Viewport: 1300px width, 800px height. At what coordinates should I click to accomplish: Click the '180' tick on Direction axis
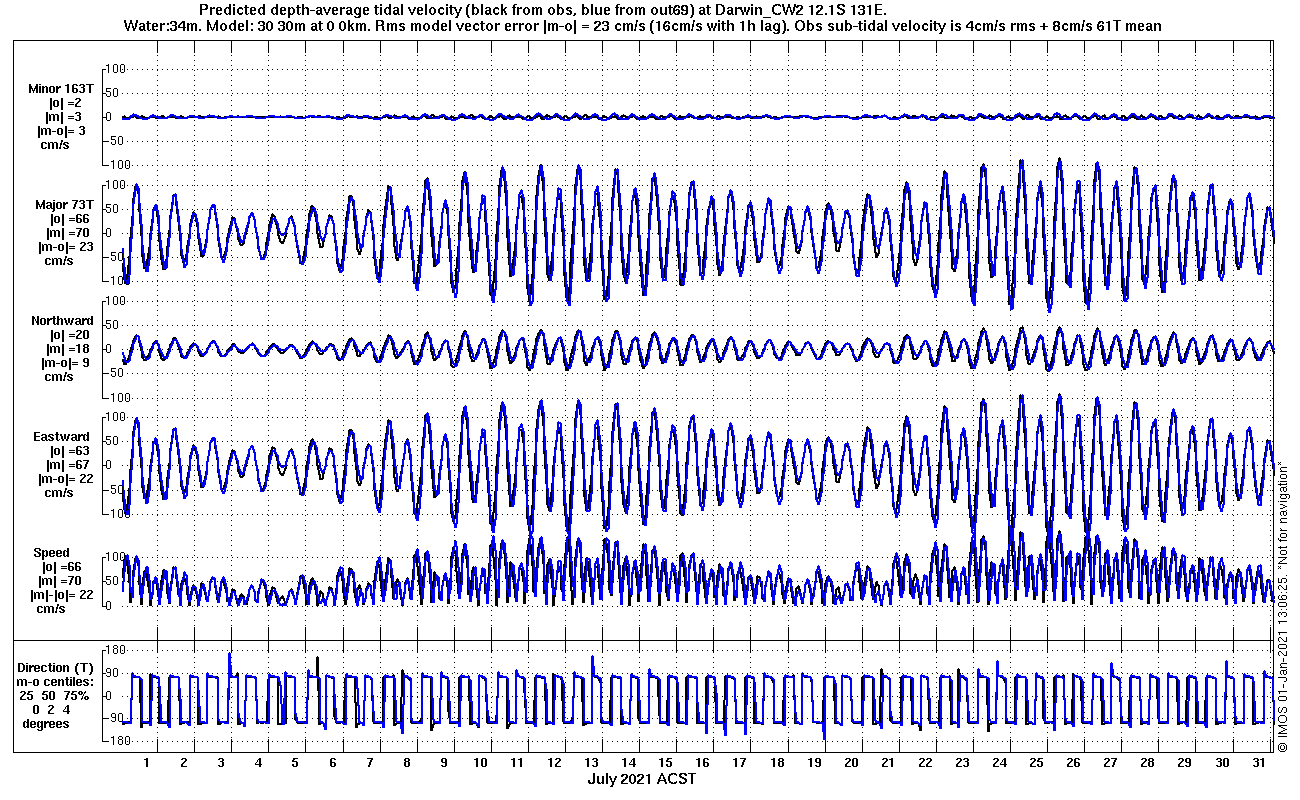(x=114, y=651)
